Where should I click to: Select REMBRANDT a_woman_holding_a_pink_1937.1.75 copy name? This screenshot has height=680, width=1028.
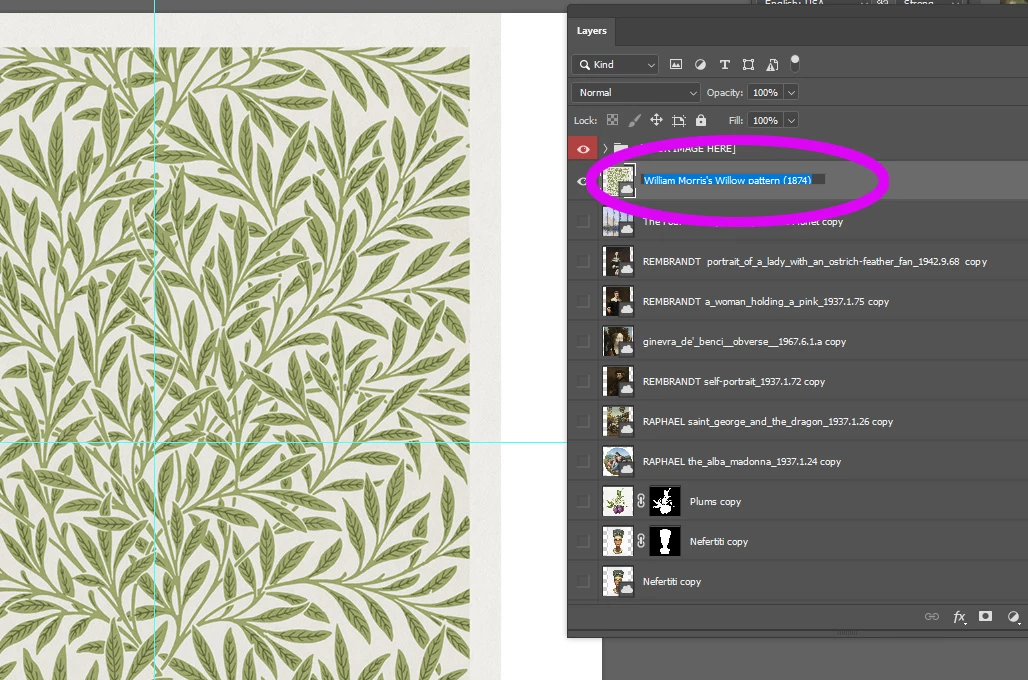point(766,302)
